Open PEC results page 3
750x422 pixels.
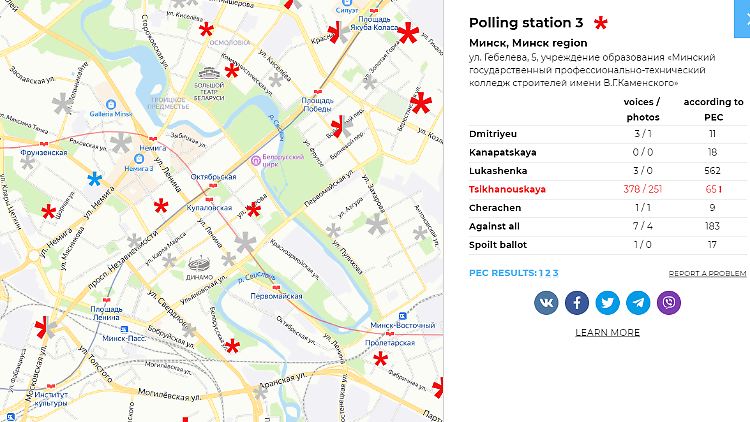tap(555, 273)
